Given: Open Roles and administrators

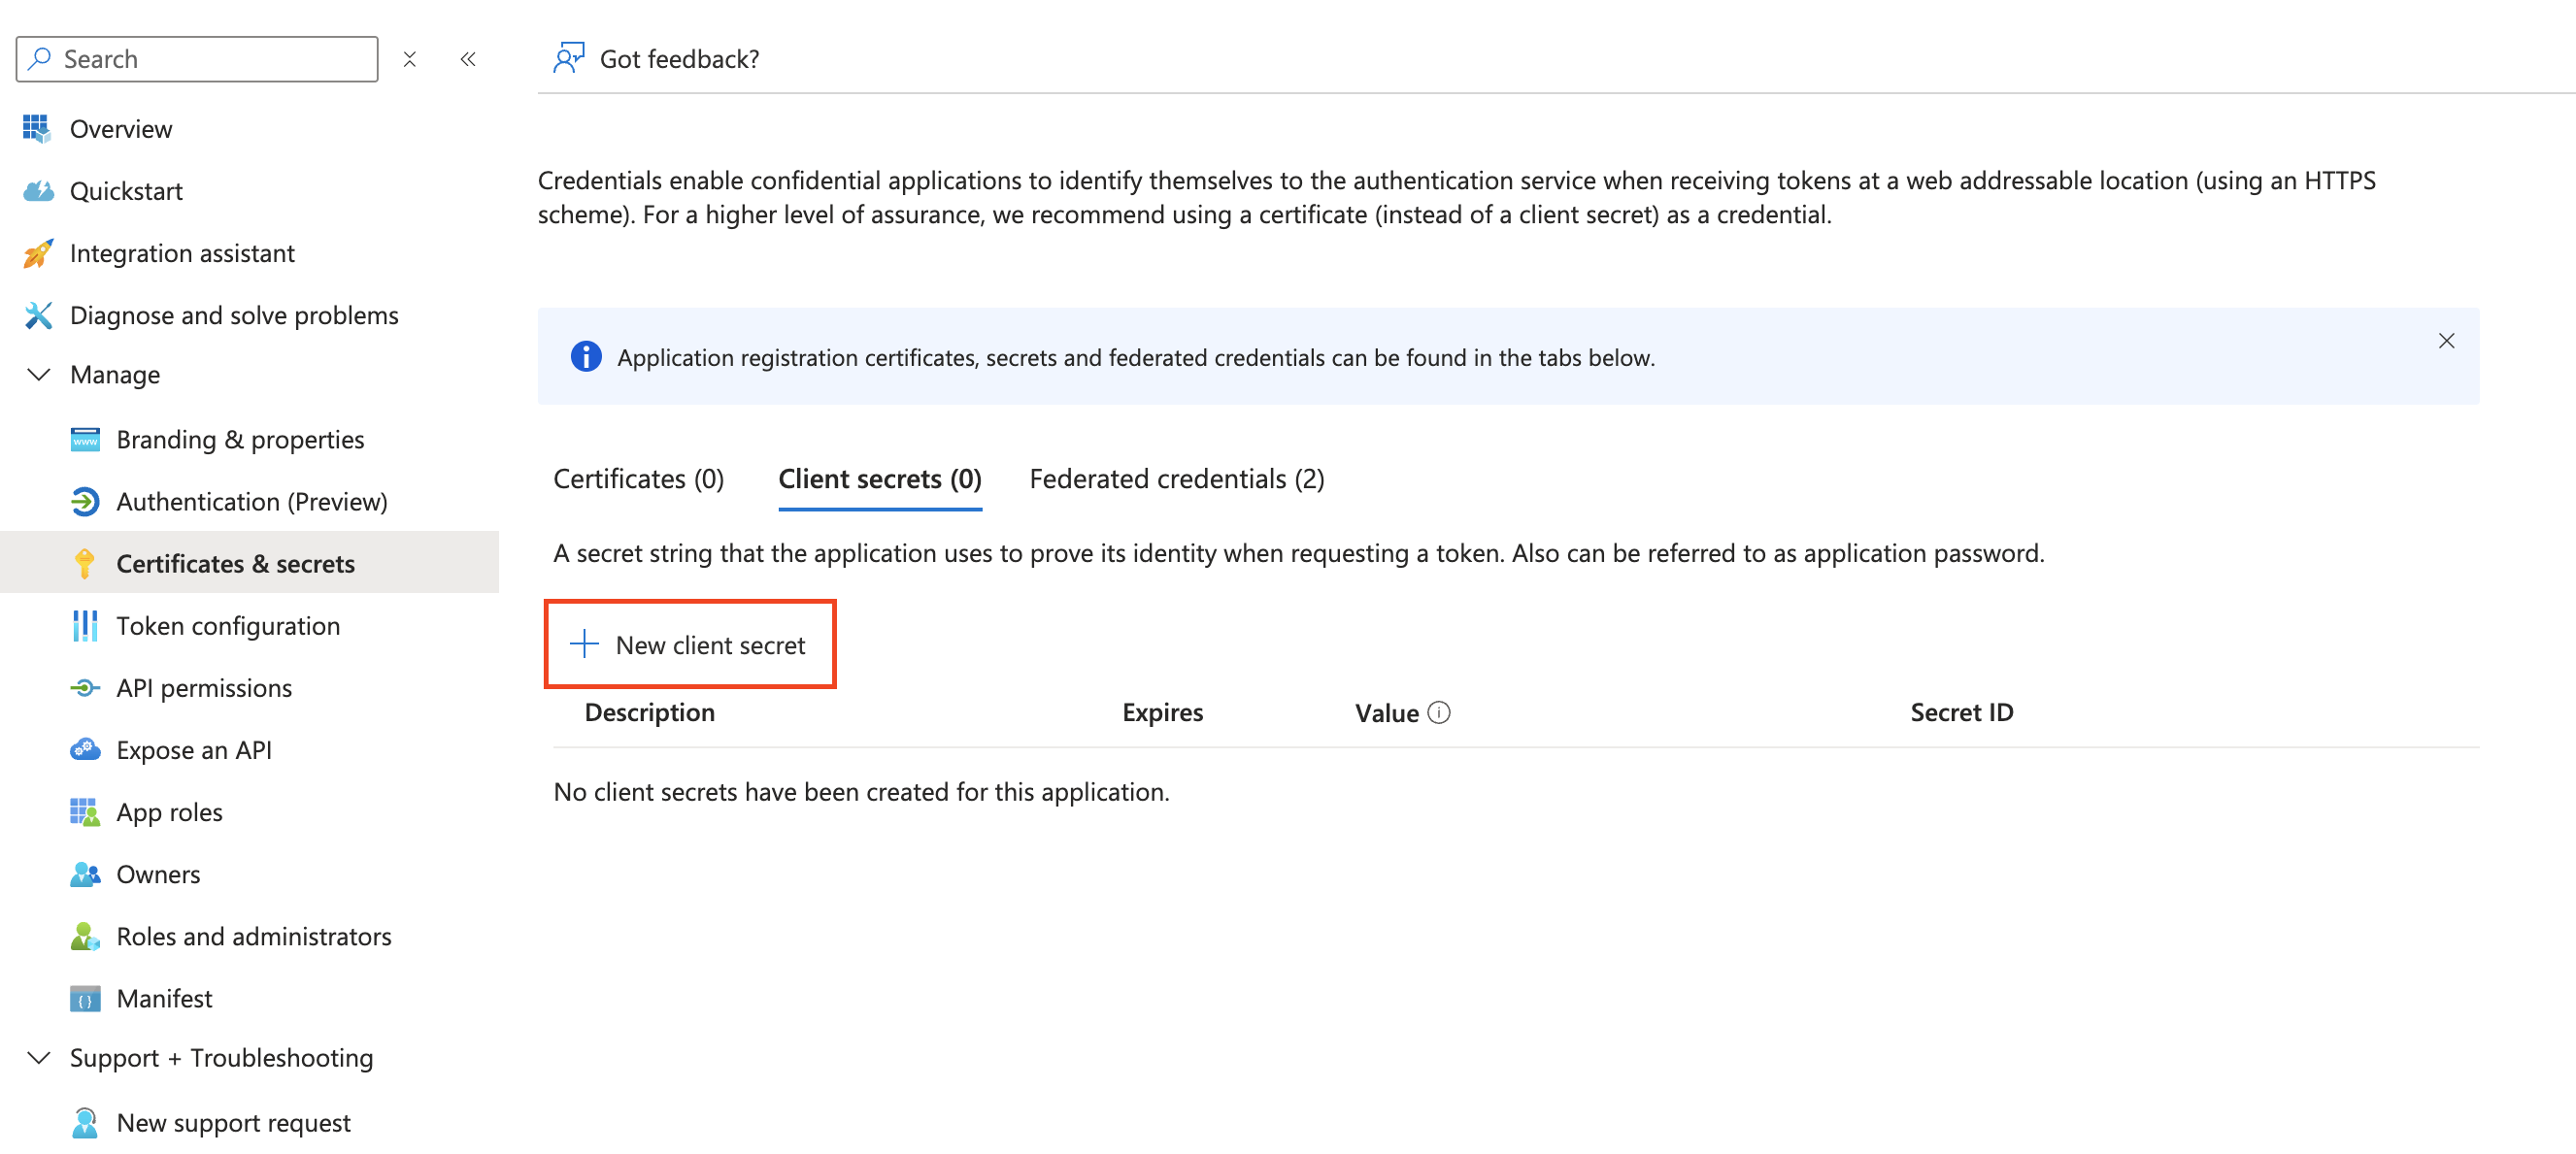Looking at the screenshot, I should [254, 936].
